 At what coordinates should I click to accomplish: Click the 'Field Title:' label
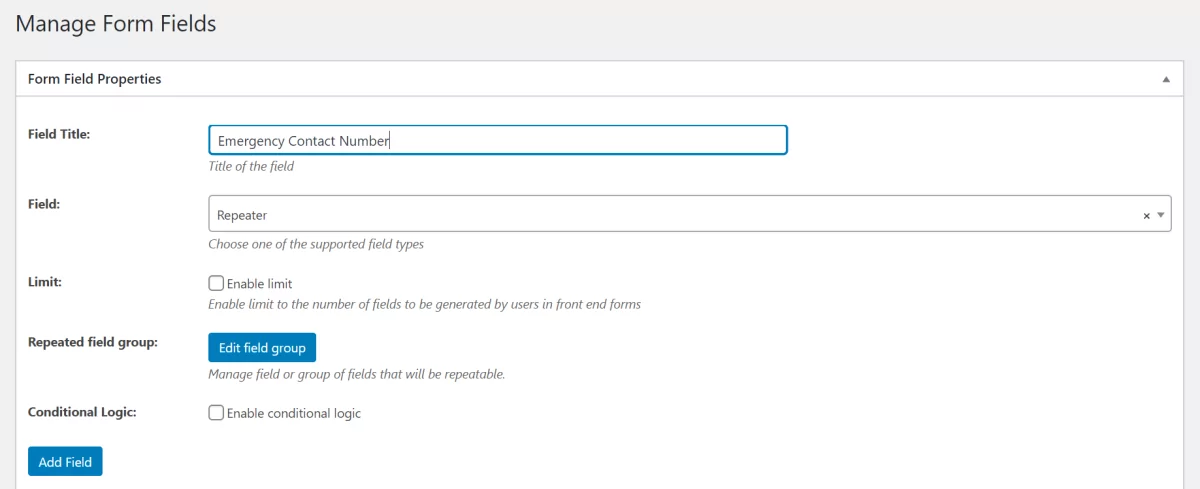(59, 133)
